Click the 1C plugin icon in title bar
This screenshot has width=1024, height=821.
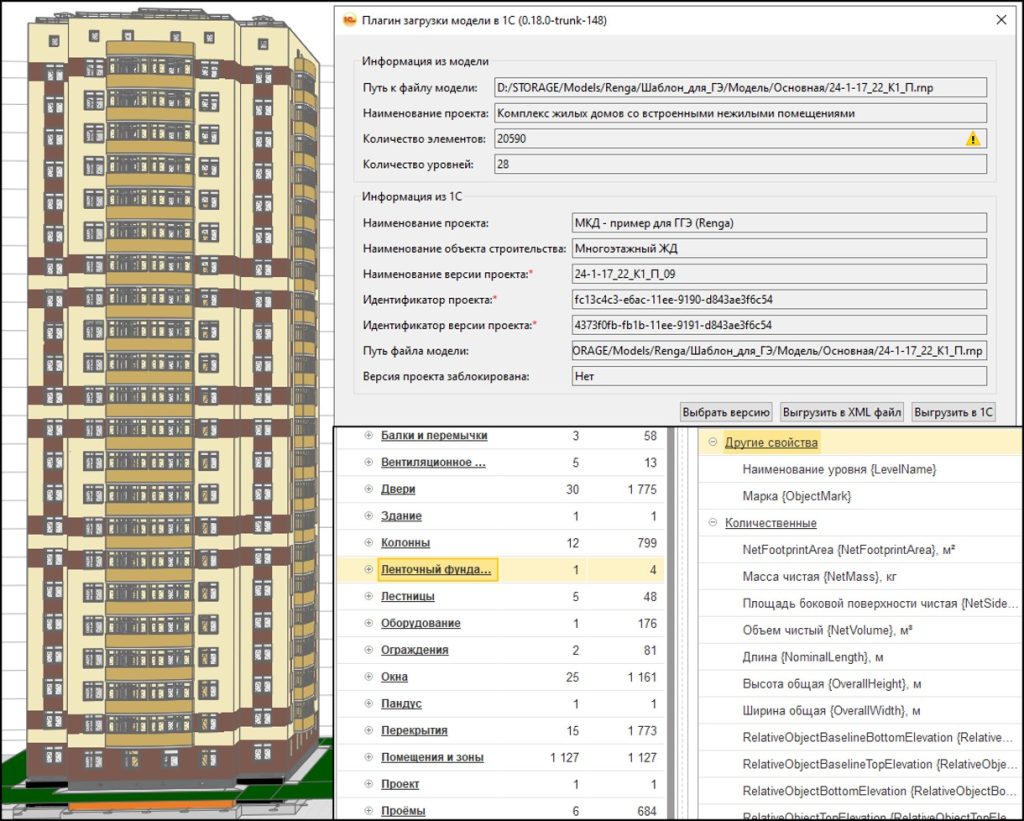[349, 20]
